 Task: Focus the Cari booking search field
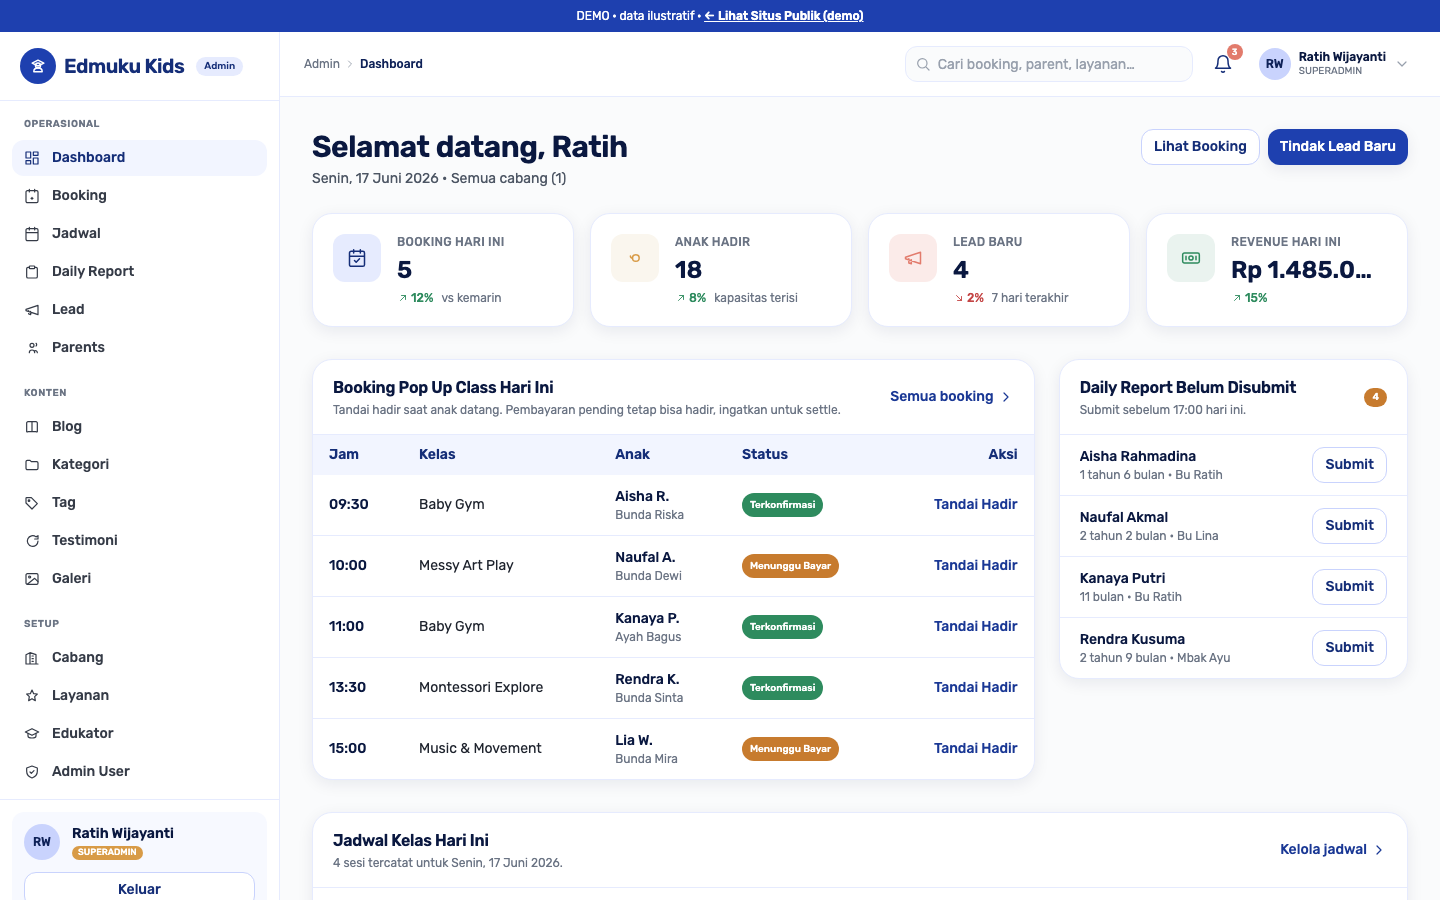pyautogui.click(x=1049, y=64)
